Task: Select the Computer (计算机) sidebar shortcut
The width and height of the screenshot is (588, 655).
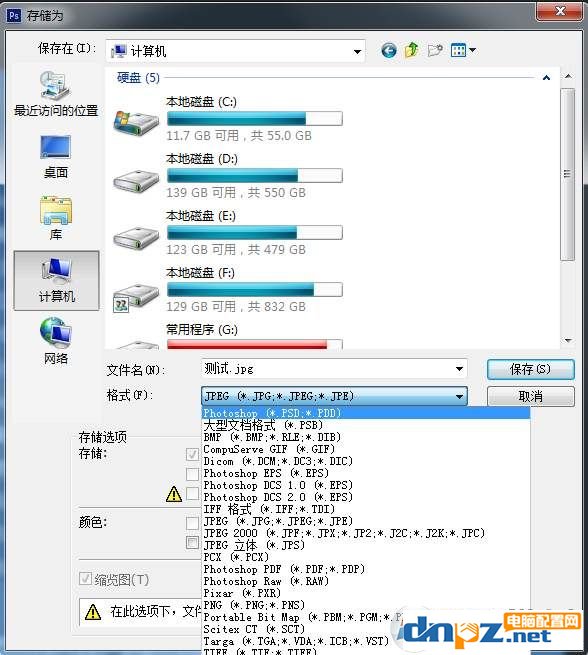Action: pos(56,281)
